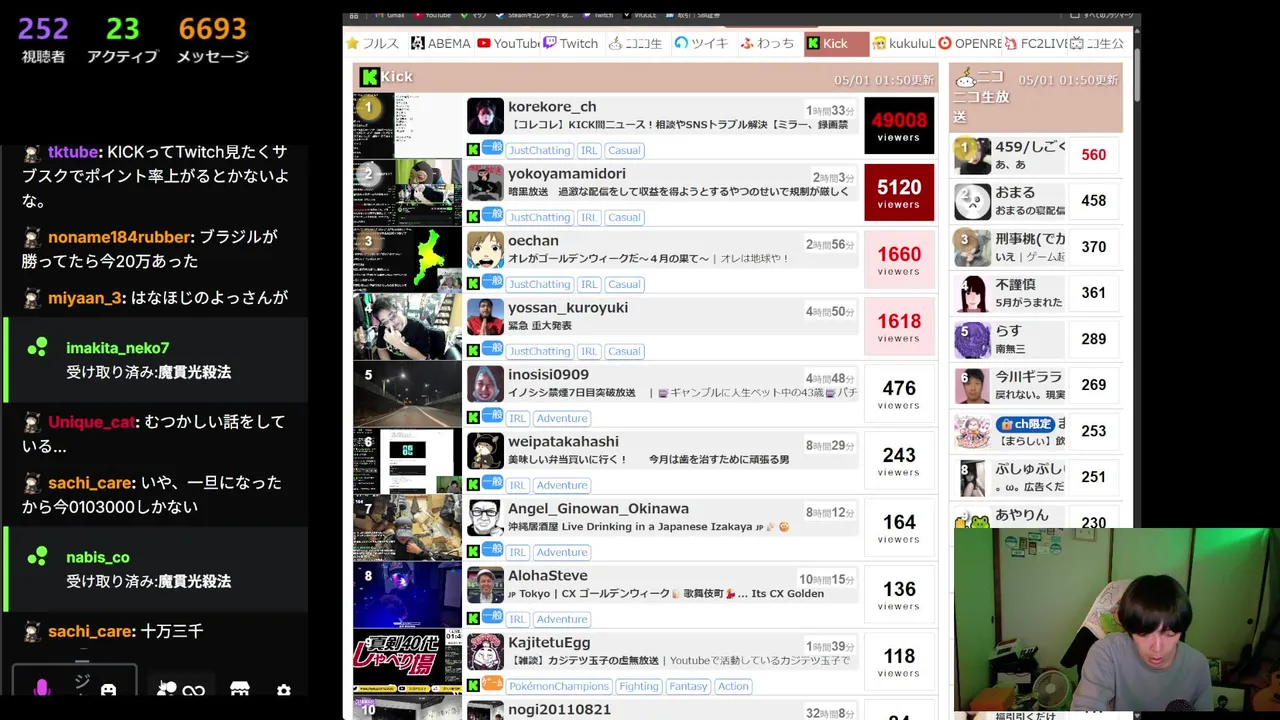
Task: Click the pink microphone icon in chat panel
Action: click(x=42, y=689)
